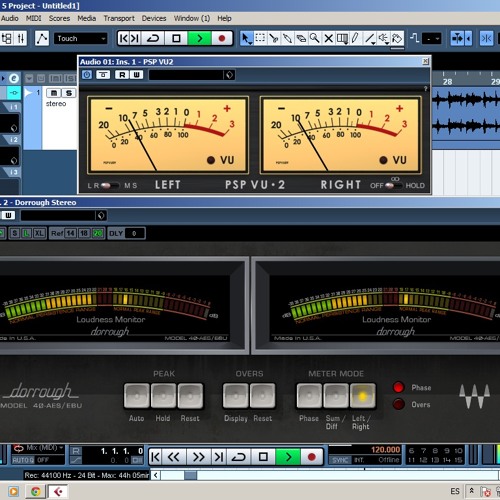Toggle Autoscroll in the toolbar

[457, 39]
